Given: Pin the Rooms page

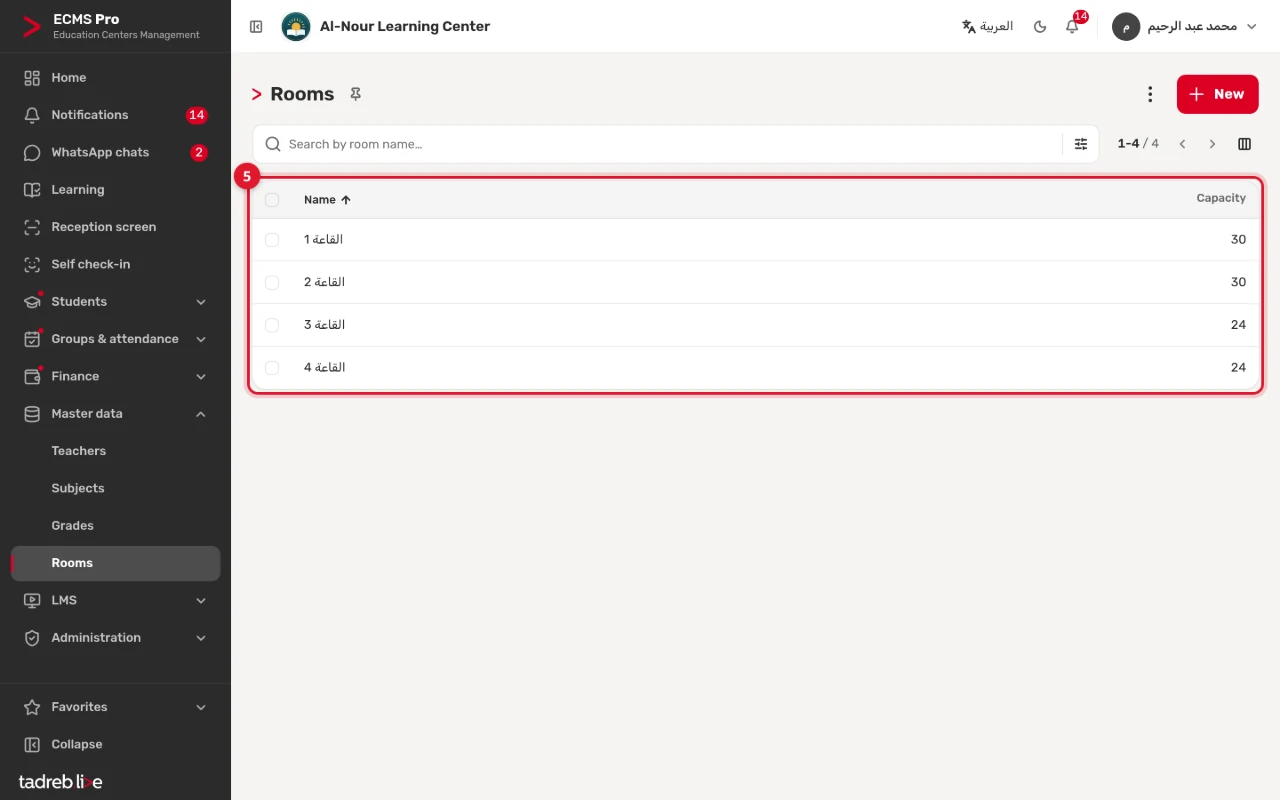Looking at the screenshot, I should [355, 94].
